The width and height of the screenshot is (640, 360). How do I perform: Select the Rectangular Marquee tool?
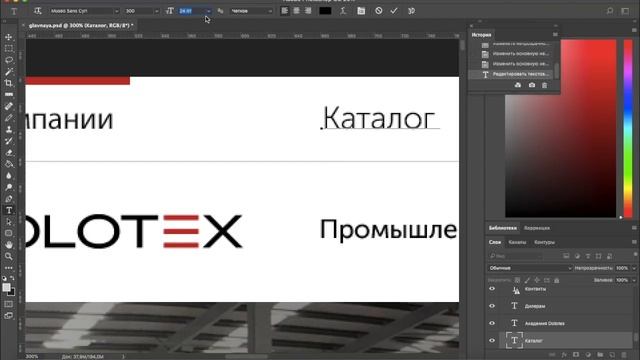click(x=9, y=49)
